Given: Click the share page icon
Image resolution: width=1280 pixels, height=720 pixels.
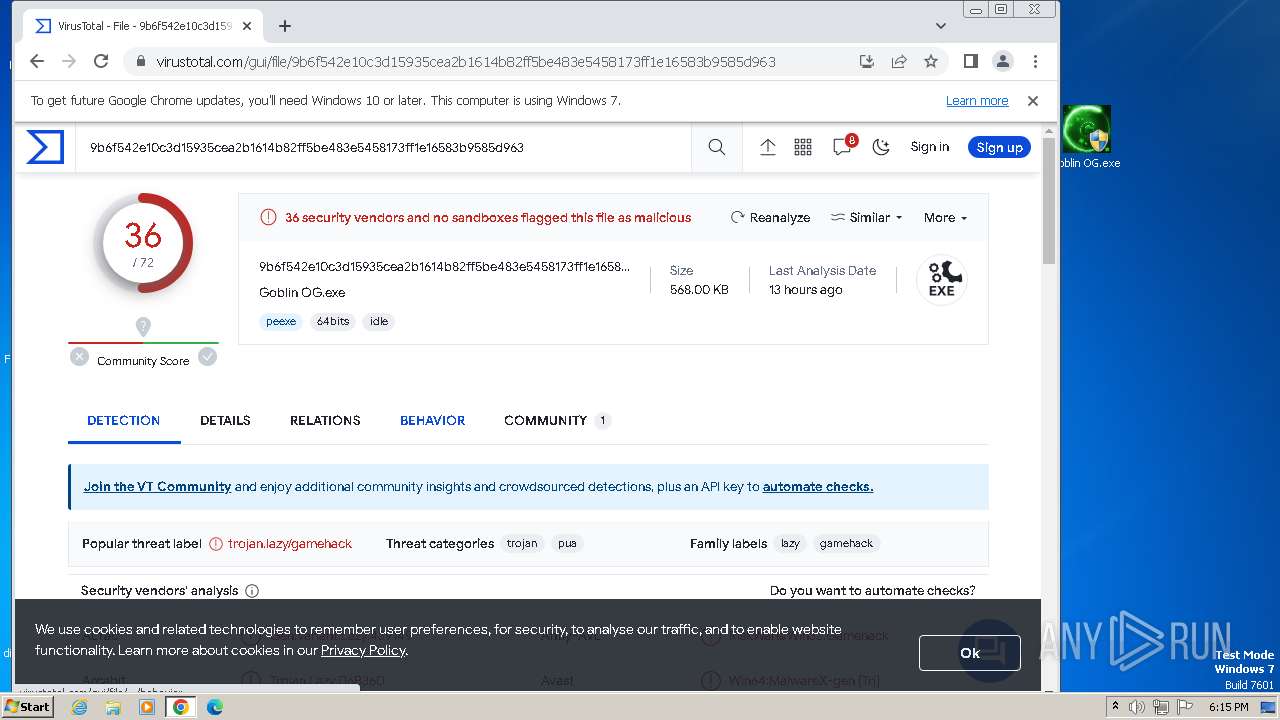Looking at the screenshot, I should tap(899, 61).
